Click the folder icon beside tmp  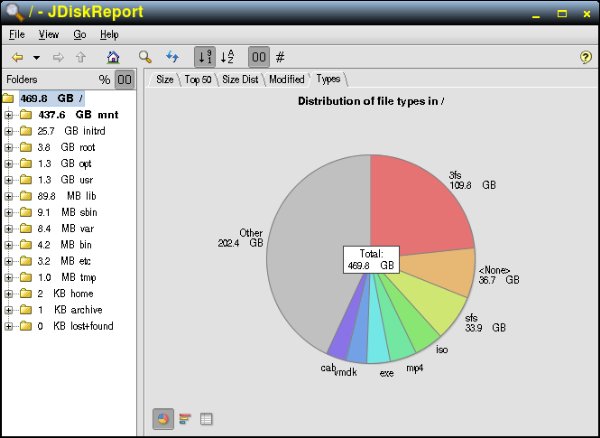26,277
